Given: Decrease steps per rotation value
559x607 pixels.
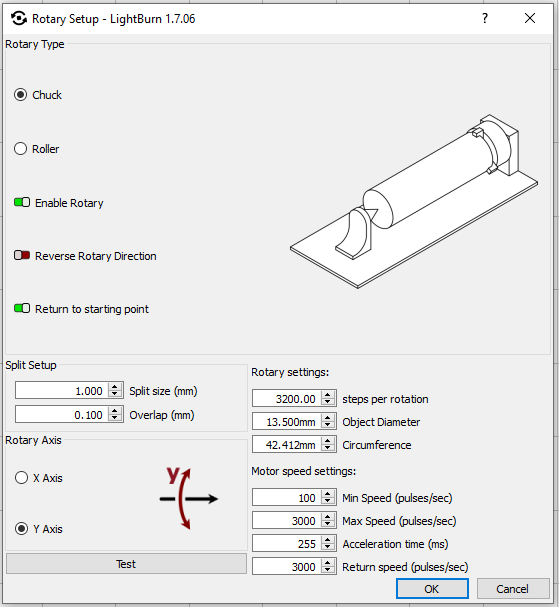Looking at the screenshot, I should pos(328,403).
